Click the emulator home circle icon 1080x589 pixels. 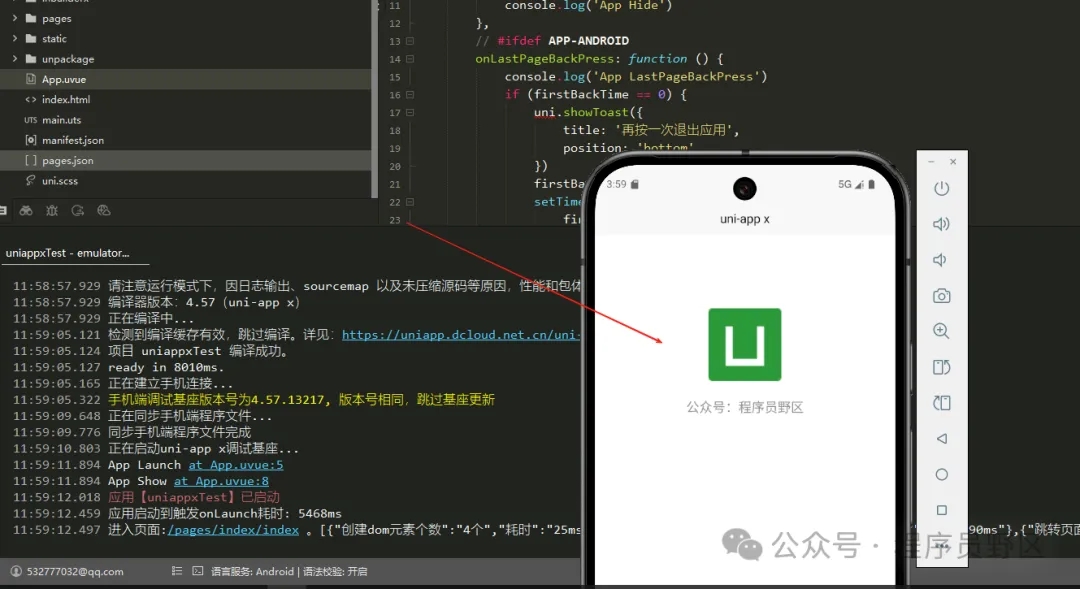942,475
